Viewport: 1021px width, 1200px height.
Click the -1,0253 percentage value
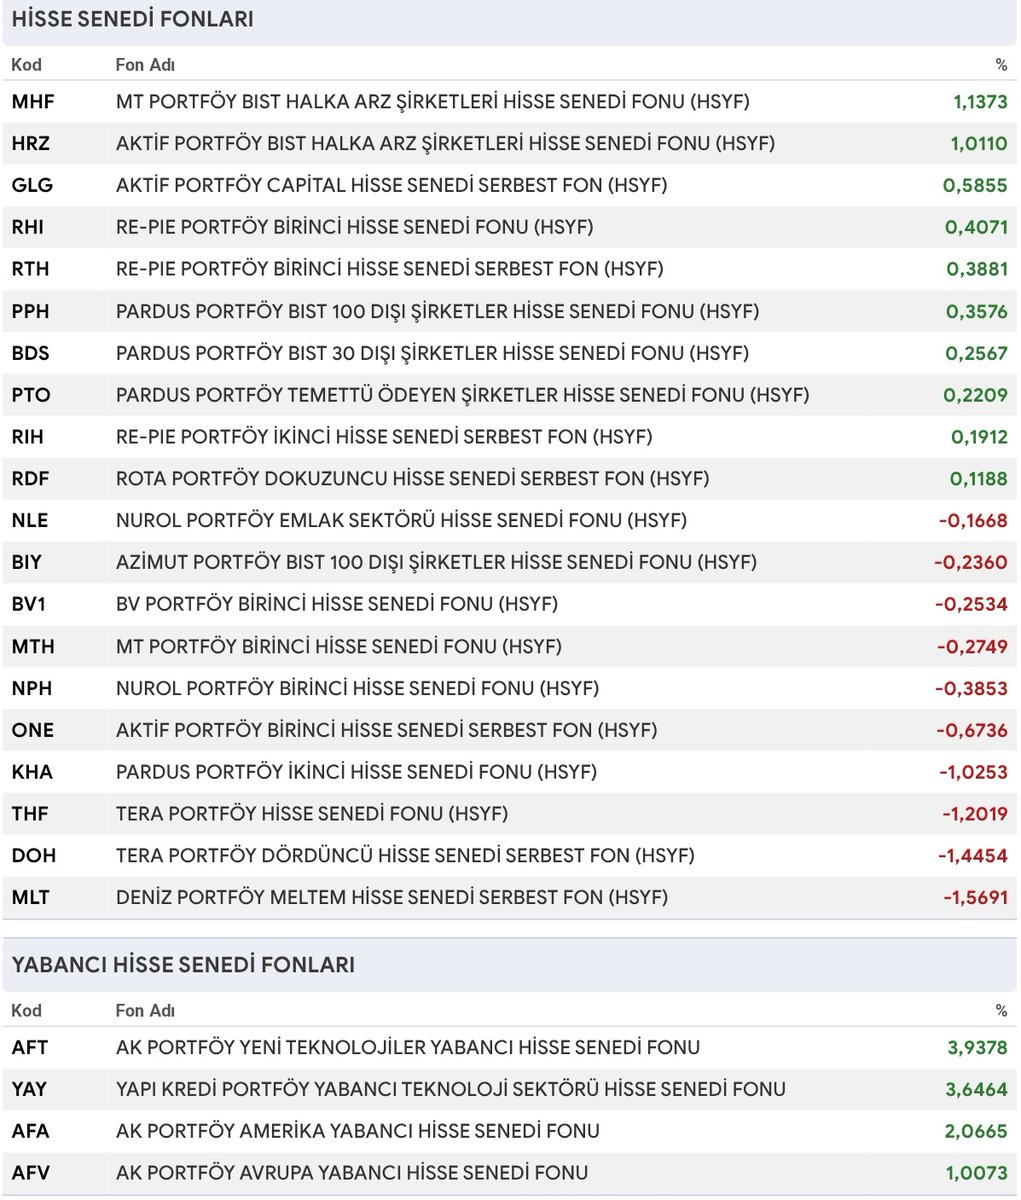[973, 773]
